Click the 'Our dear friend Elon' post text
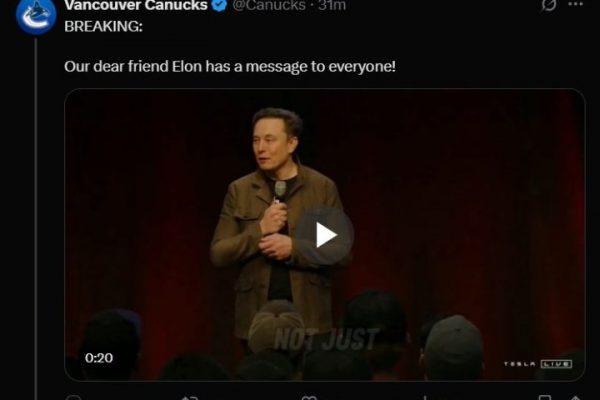600x400 pixels. tap(230, 67)
